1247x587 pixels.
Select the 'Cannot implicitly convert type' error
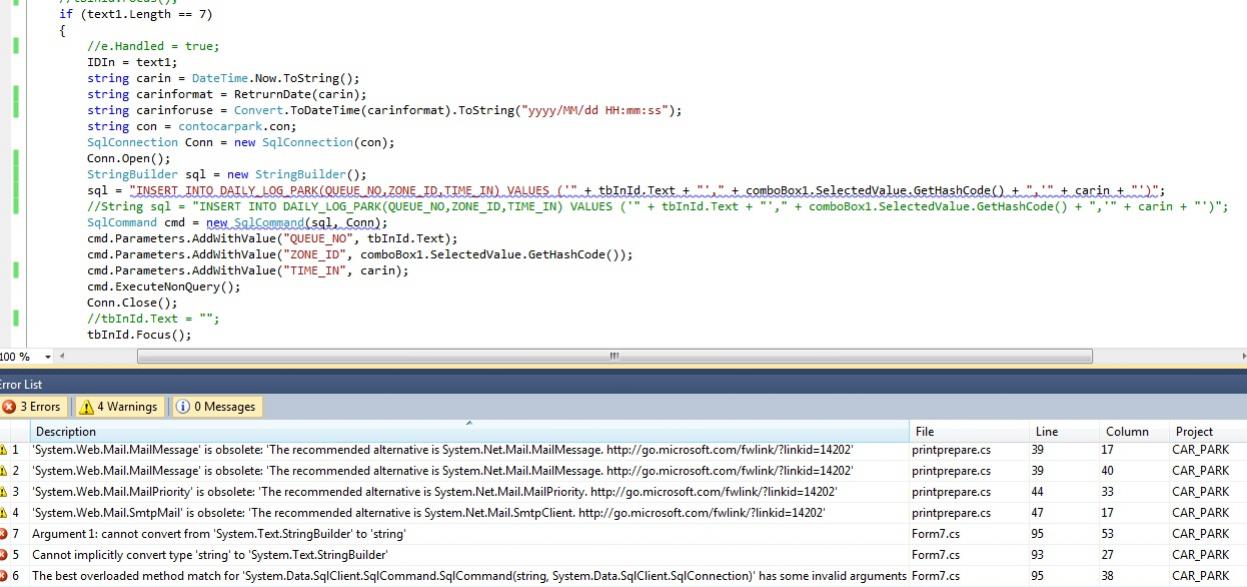click(210, 555)
